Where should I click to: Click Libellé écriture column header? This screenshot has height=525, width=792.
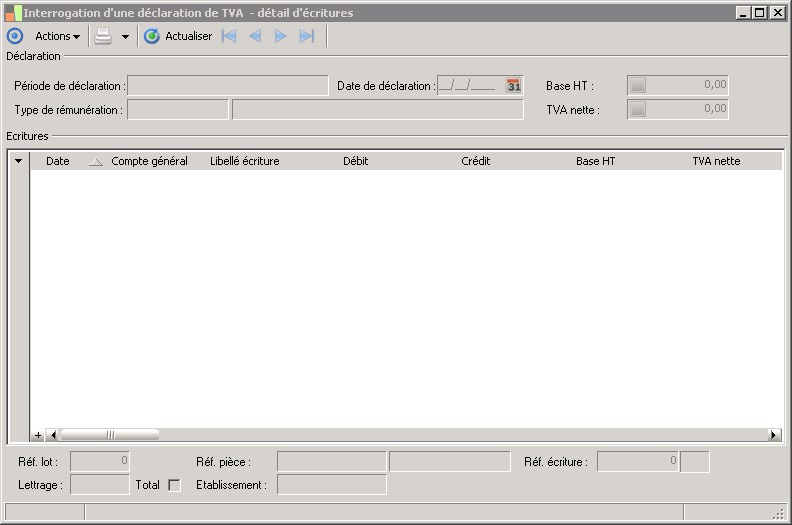(x=244, y=161)
